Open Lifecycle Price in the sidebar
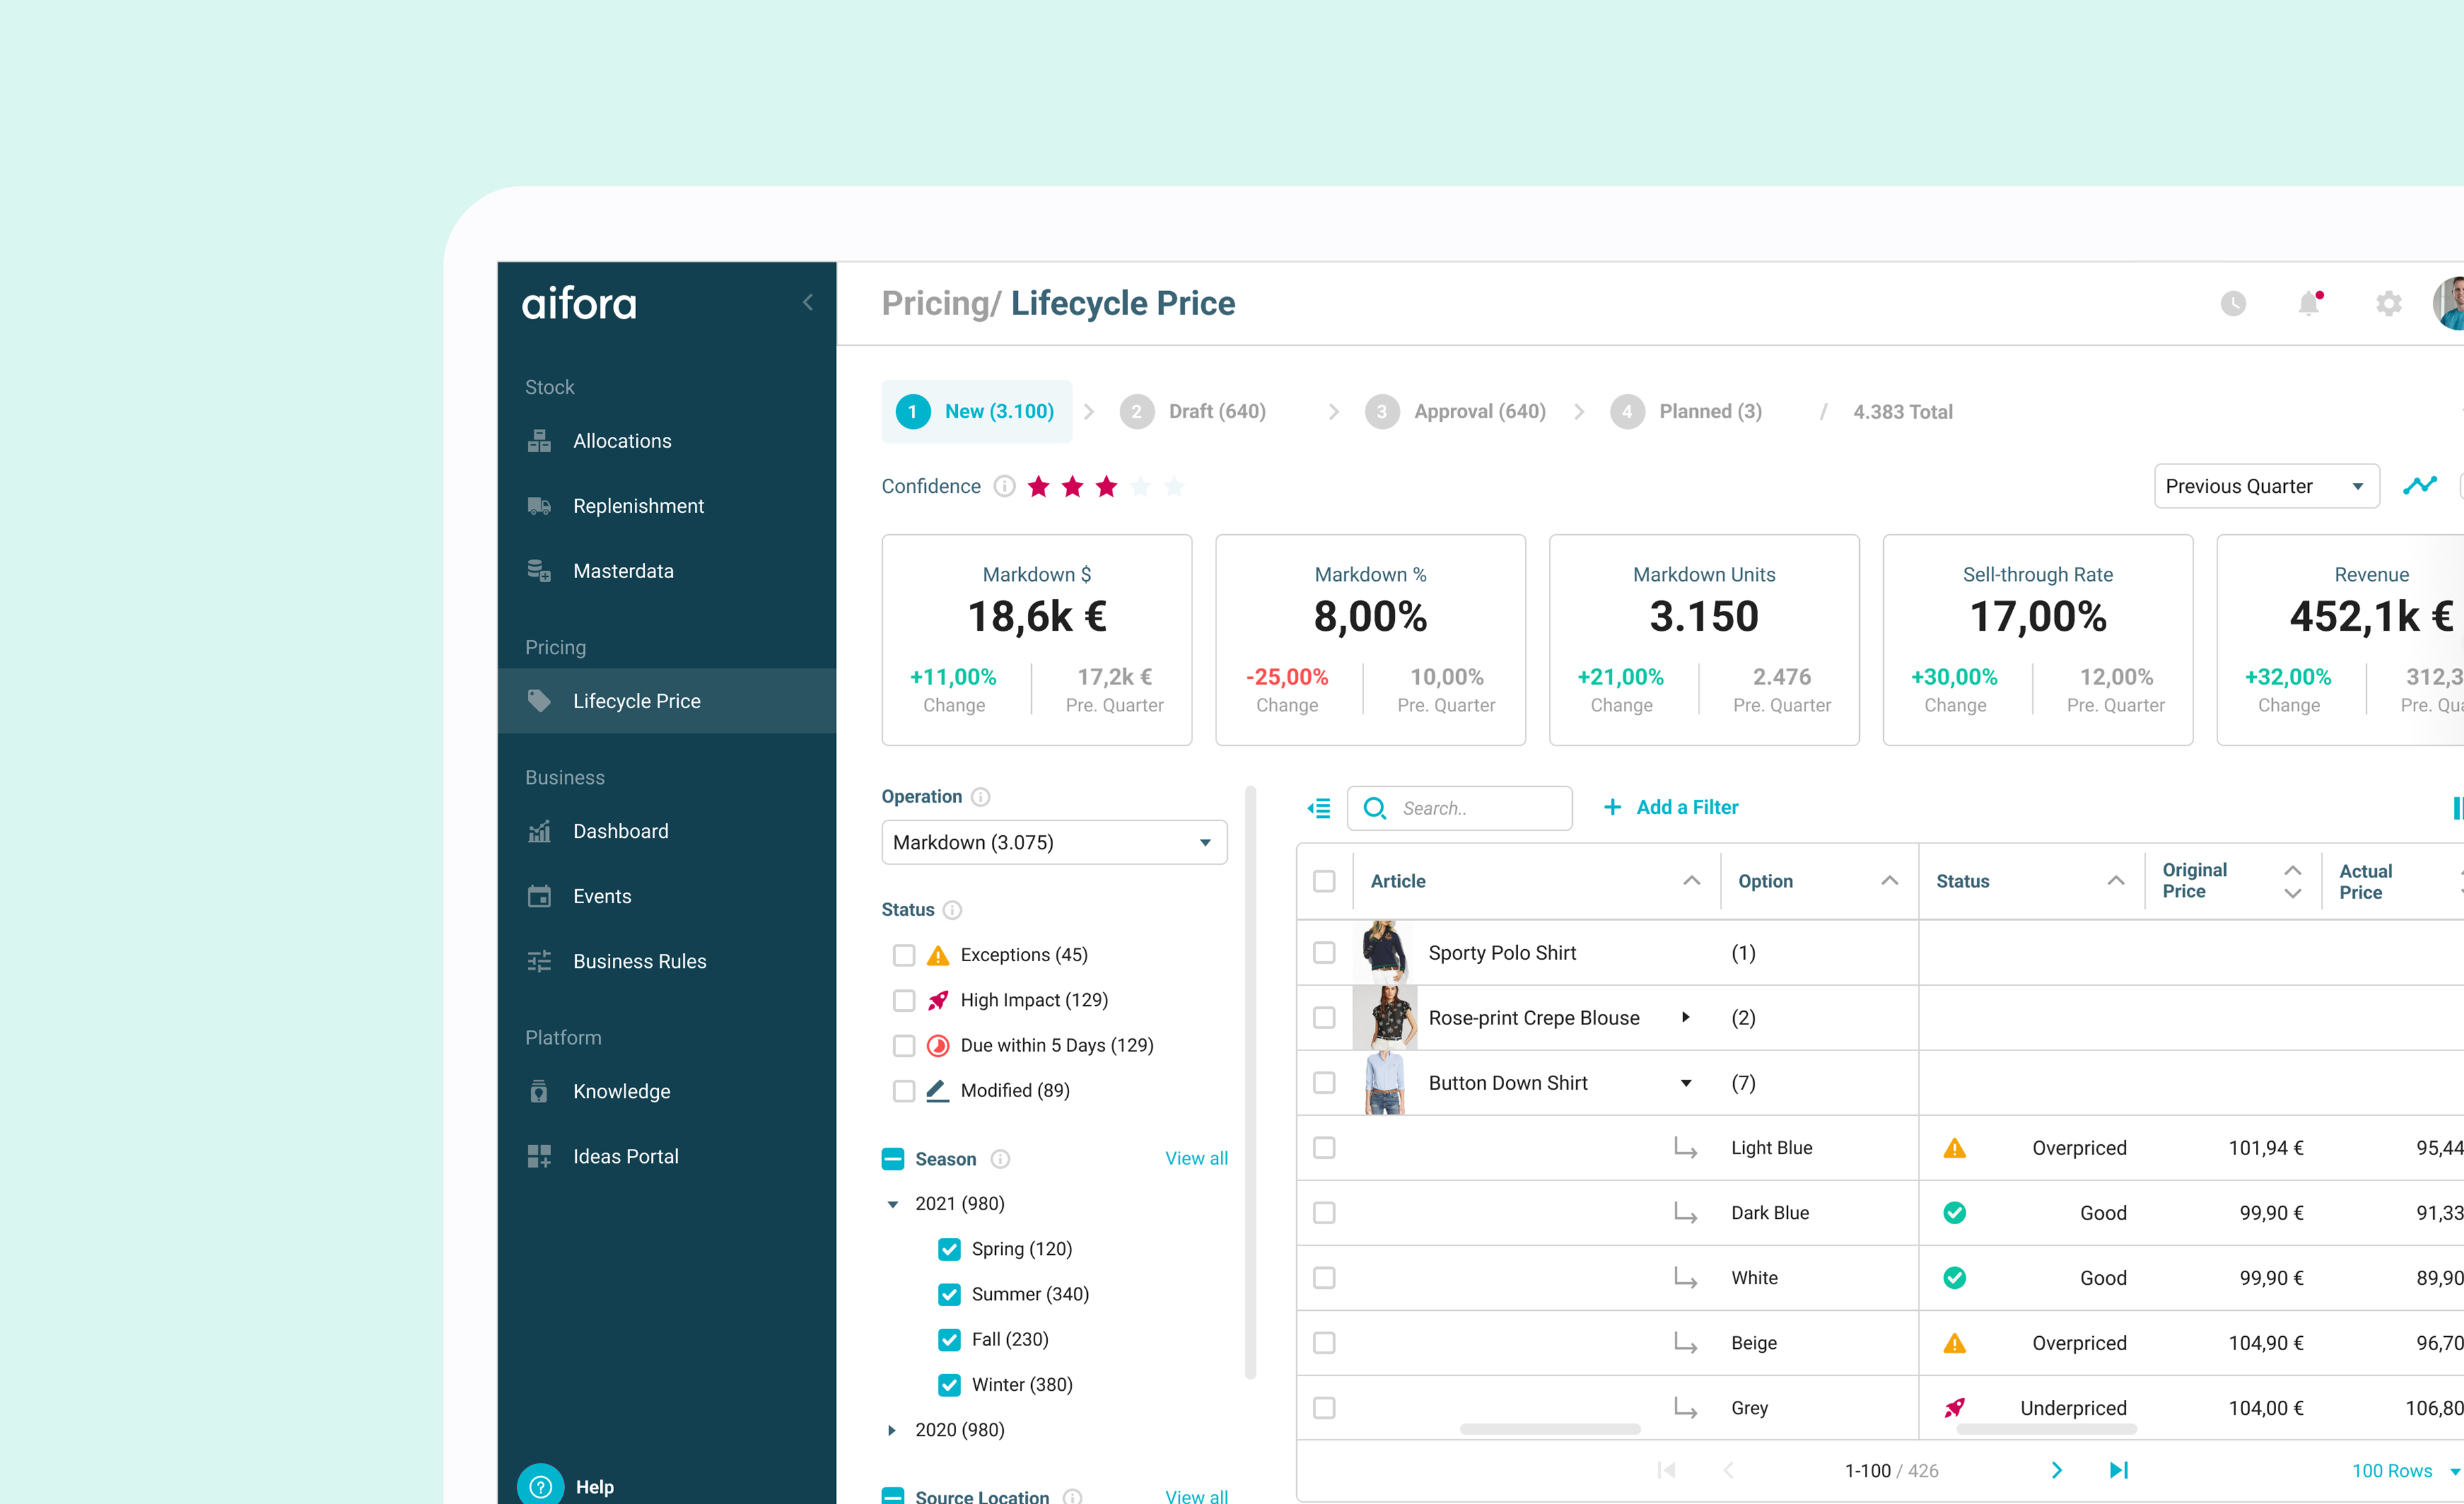 coord(667,701)
